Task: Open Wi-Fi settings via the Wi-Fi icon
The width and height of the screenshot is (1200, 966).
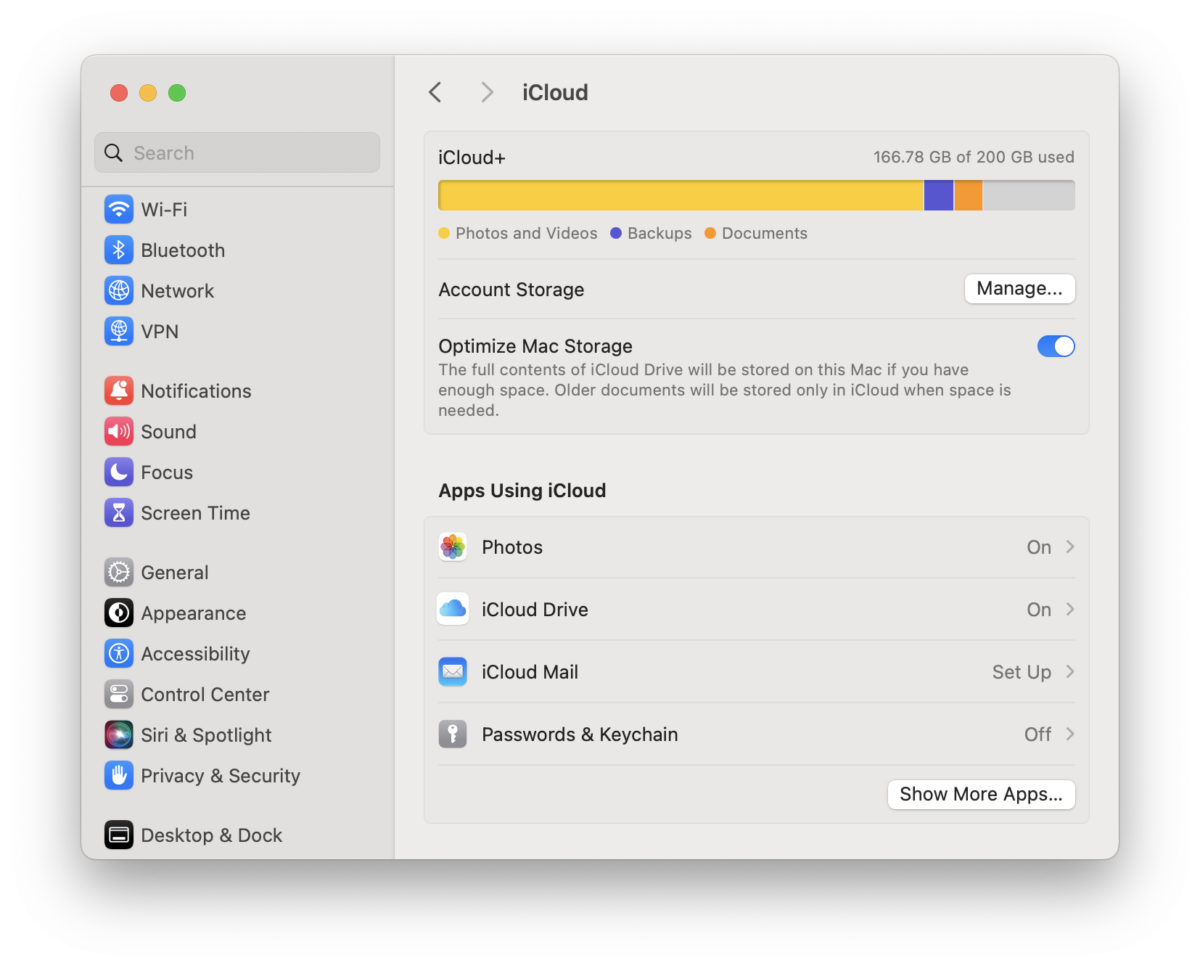Action: 118,209
